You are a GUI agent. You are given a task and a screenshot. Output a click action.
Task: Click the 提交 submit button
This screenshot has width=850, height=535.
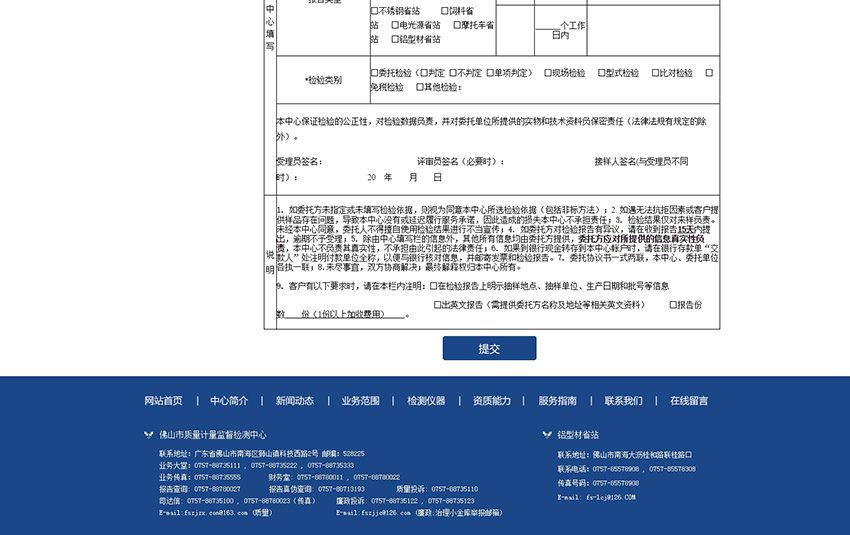489,348
